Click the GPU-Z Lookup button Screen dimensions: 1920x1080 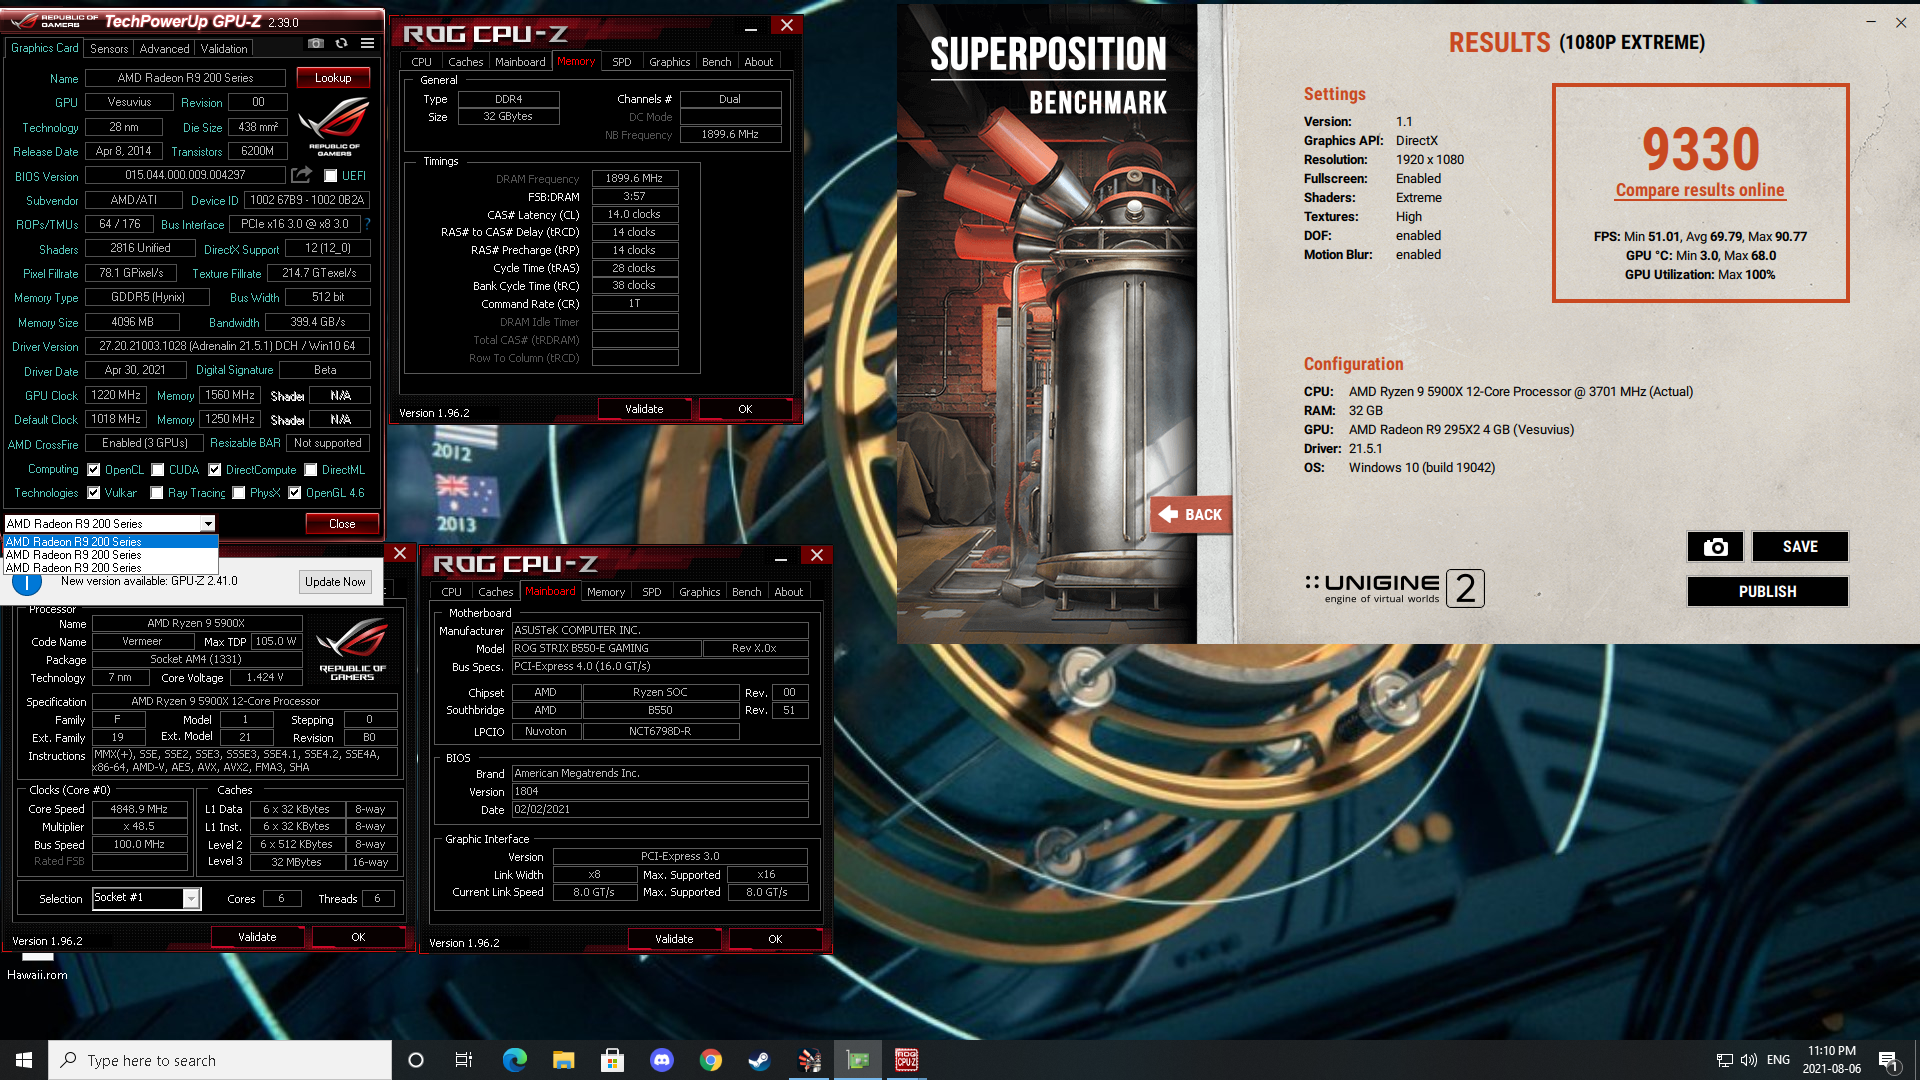click(333, 78)
